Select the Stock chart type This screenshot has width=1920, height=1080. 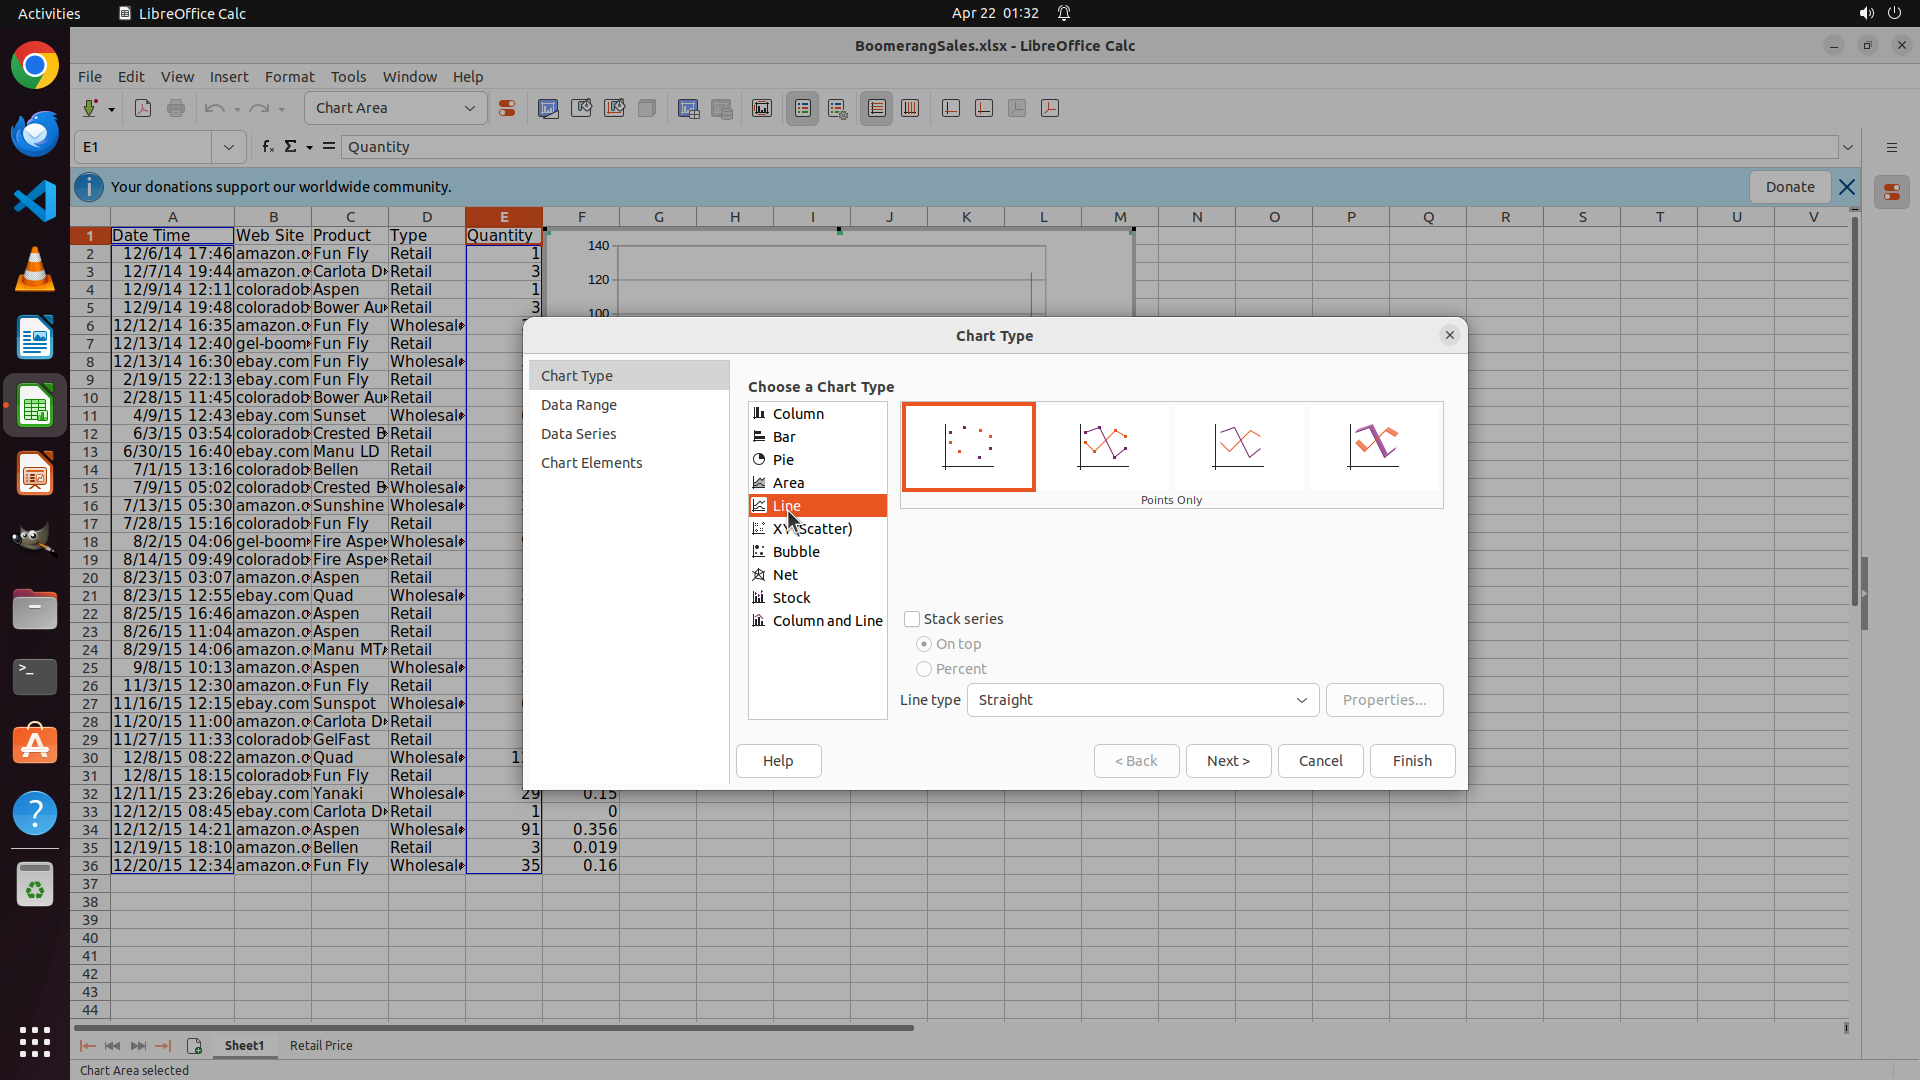click(791, 598)
